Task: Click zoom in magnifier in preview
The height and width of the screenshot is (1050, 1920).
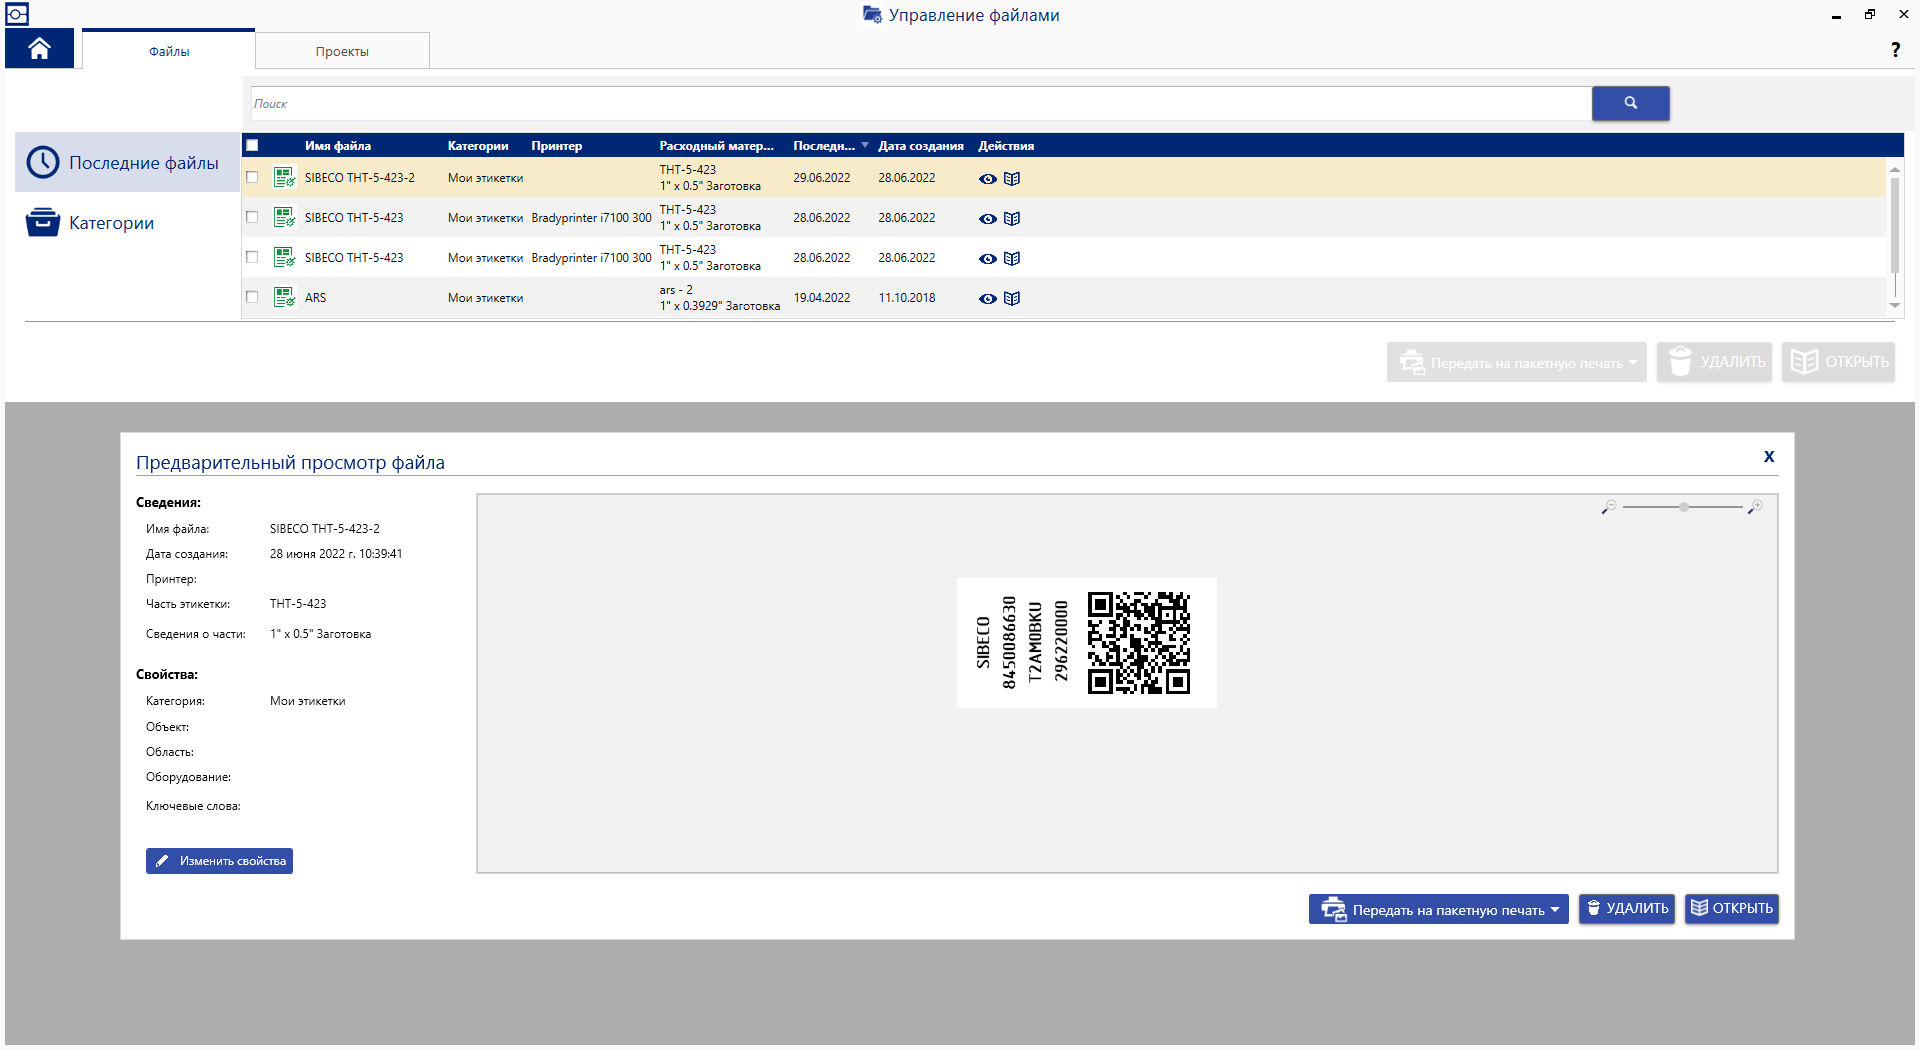Action: point(1755,508)
